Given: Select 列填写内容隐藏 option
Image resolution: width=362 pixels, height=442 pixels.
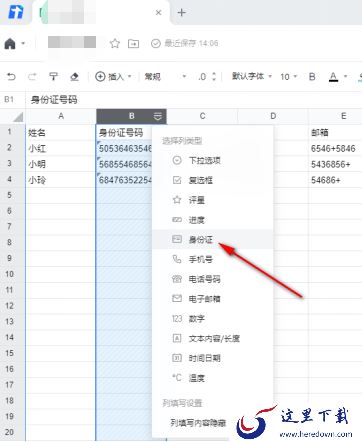Looking at the screenshot, I should (x=198, y=423).
